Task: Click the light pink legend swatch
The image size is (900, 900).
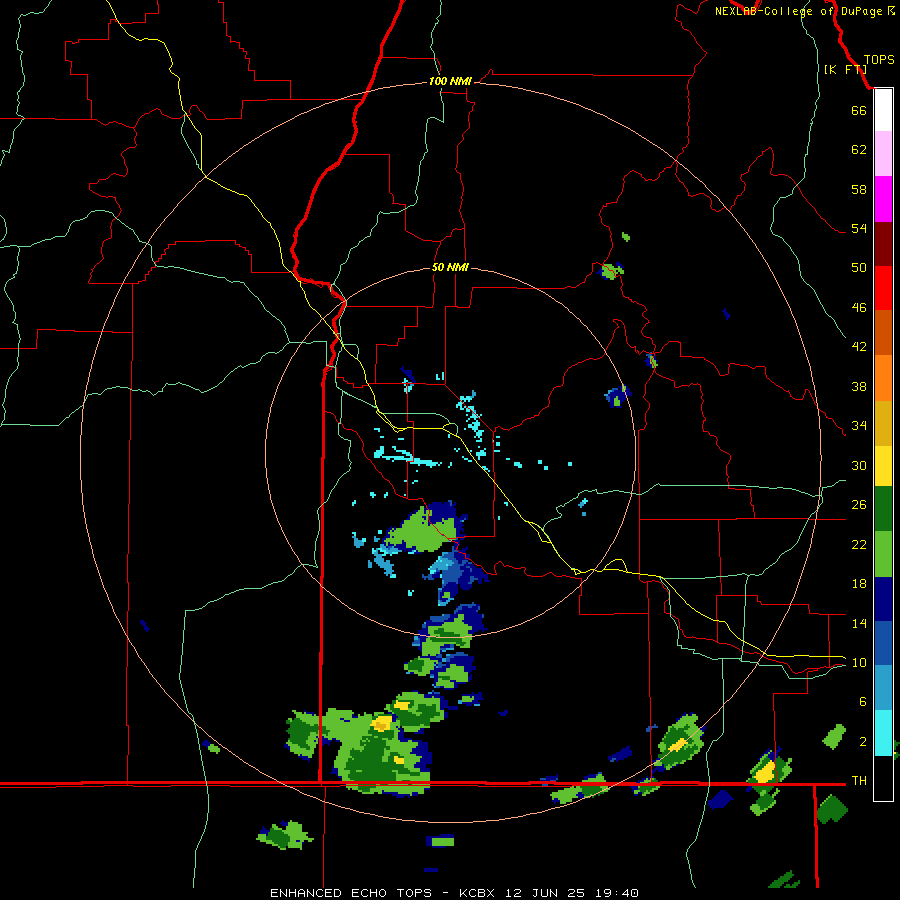Action: (x=883, y=153)
